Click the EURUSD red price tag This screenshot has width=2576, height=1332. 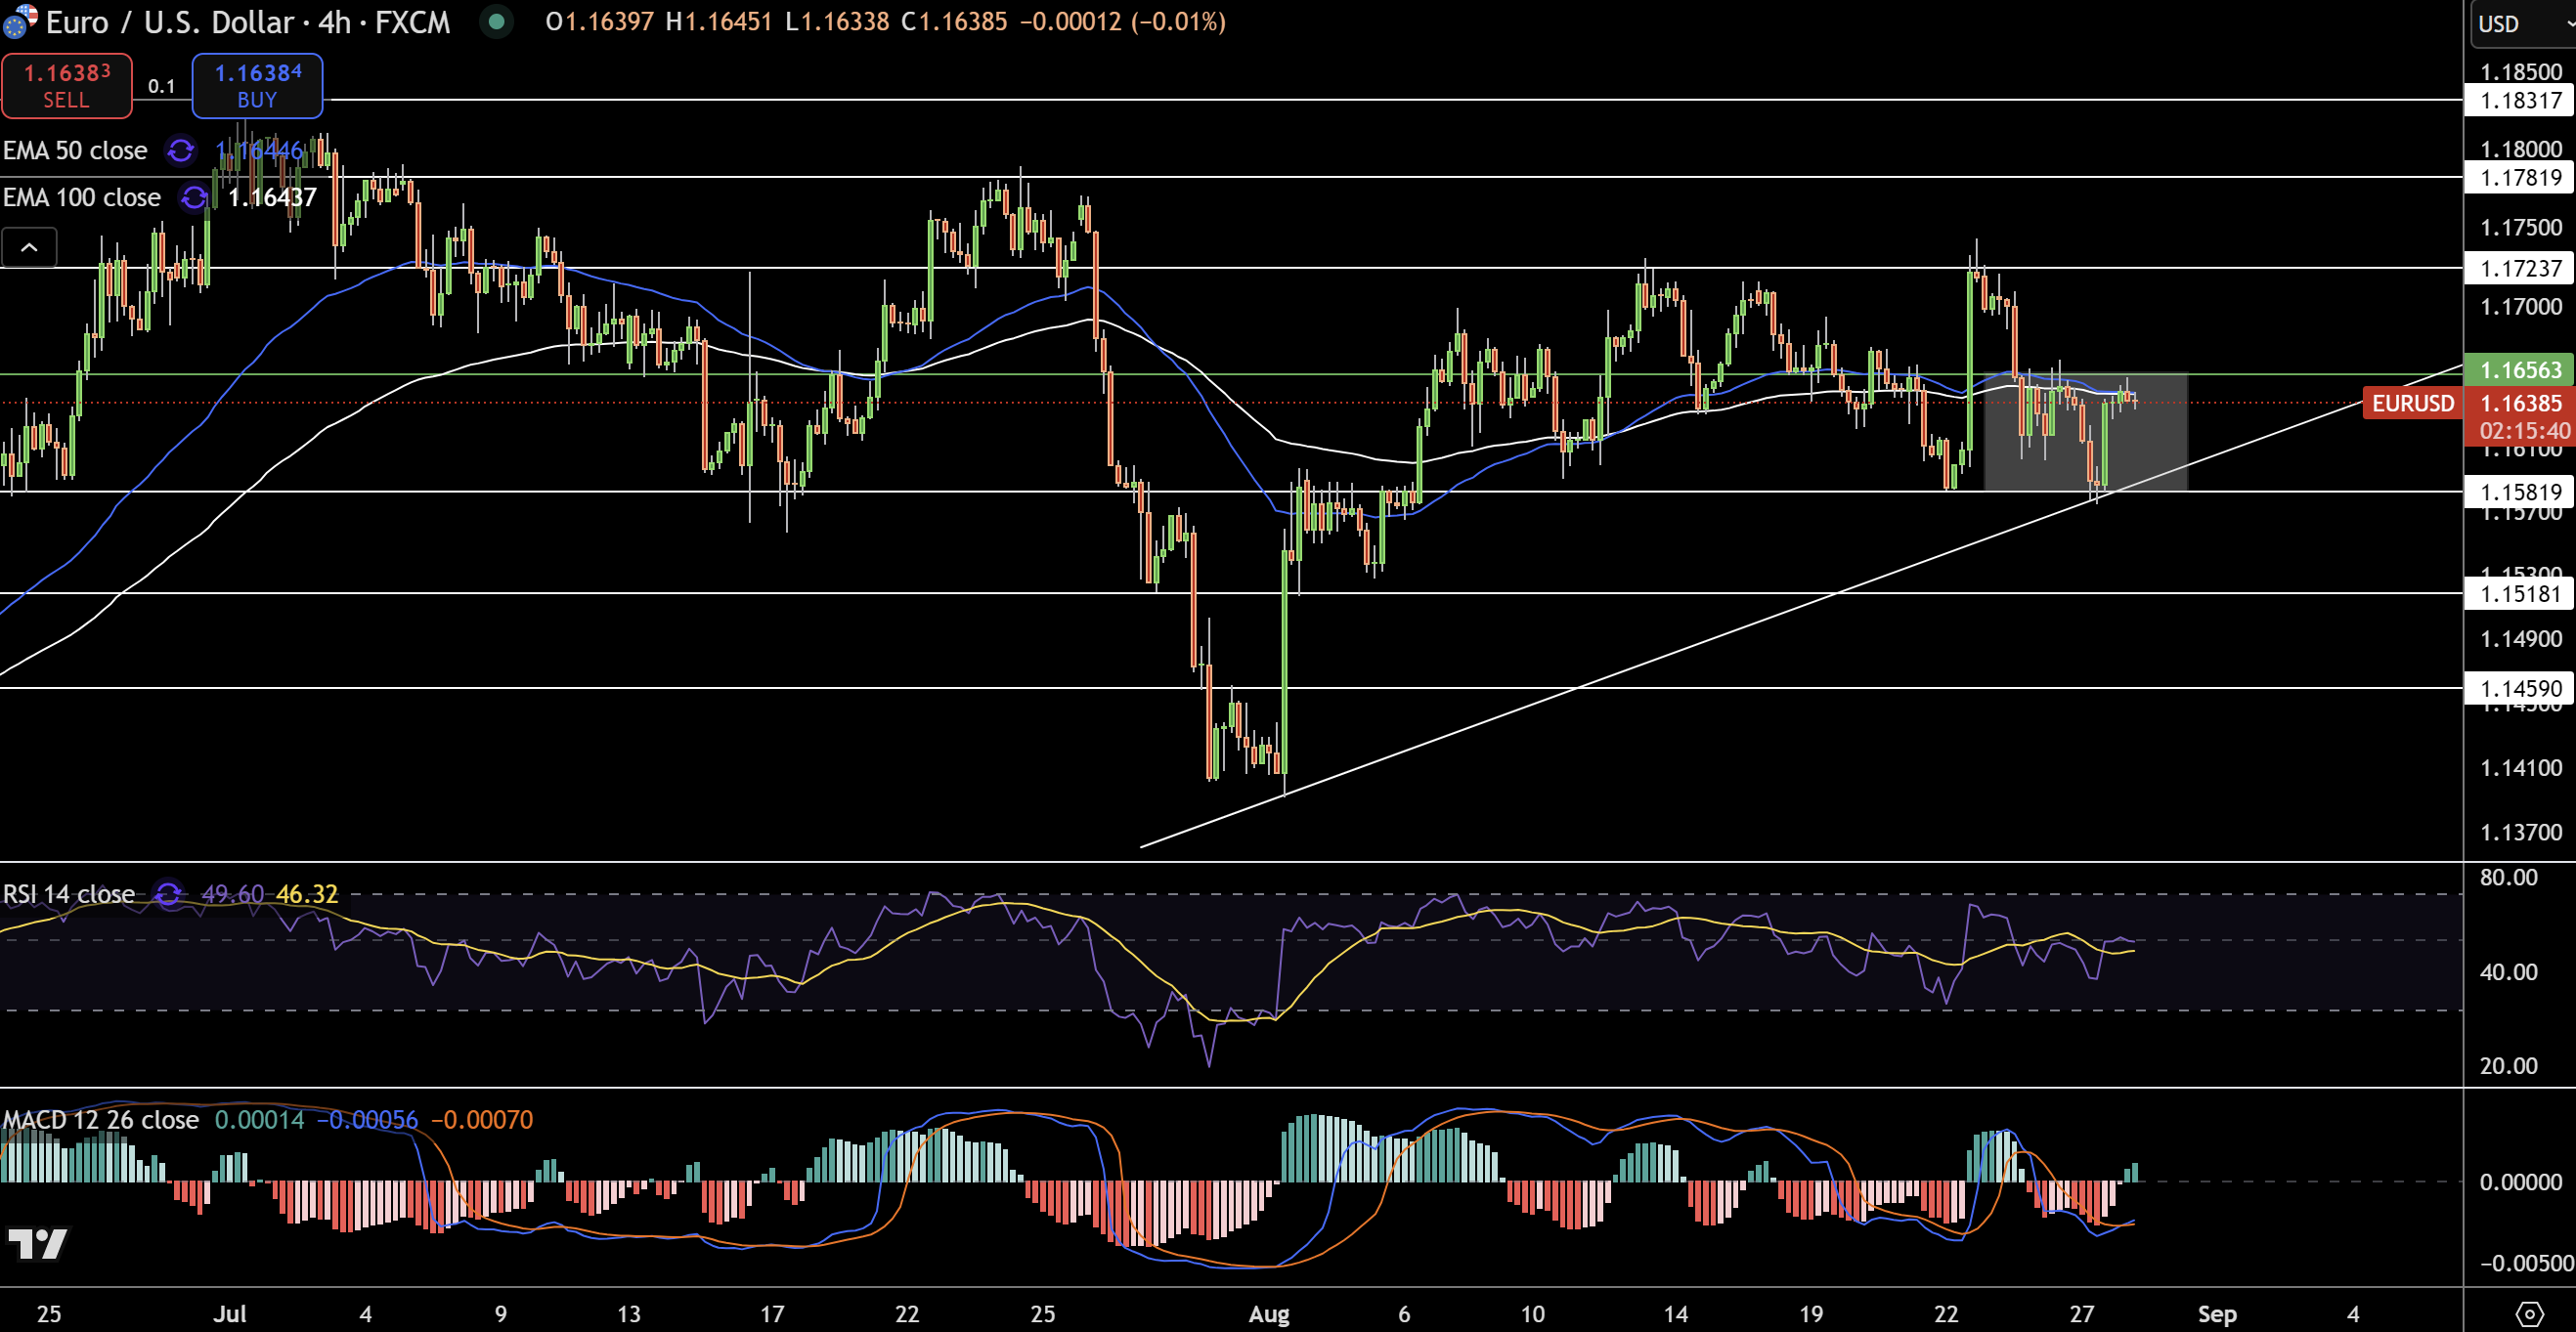click(x=2411, y=403)
